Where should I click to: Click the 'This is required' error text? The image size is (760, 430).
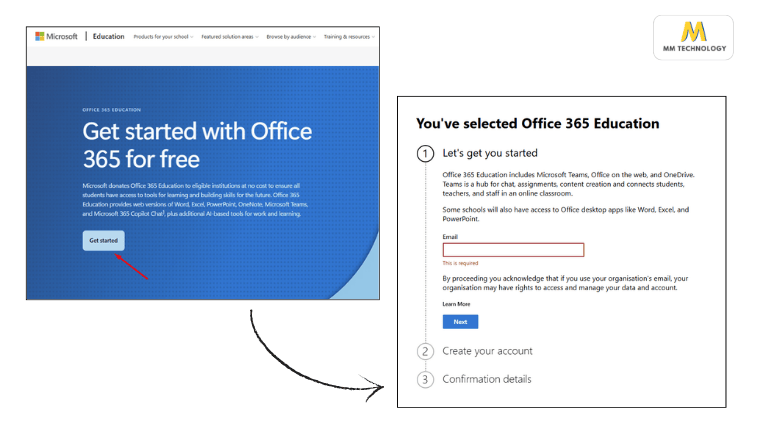[x=460, y=263]
